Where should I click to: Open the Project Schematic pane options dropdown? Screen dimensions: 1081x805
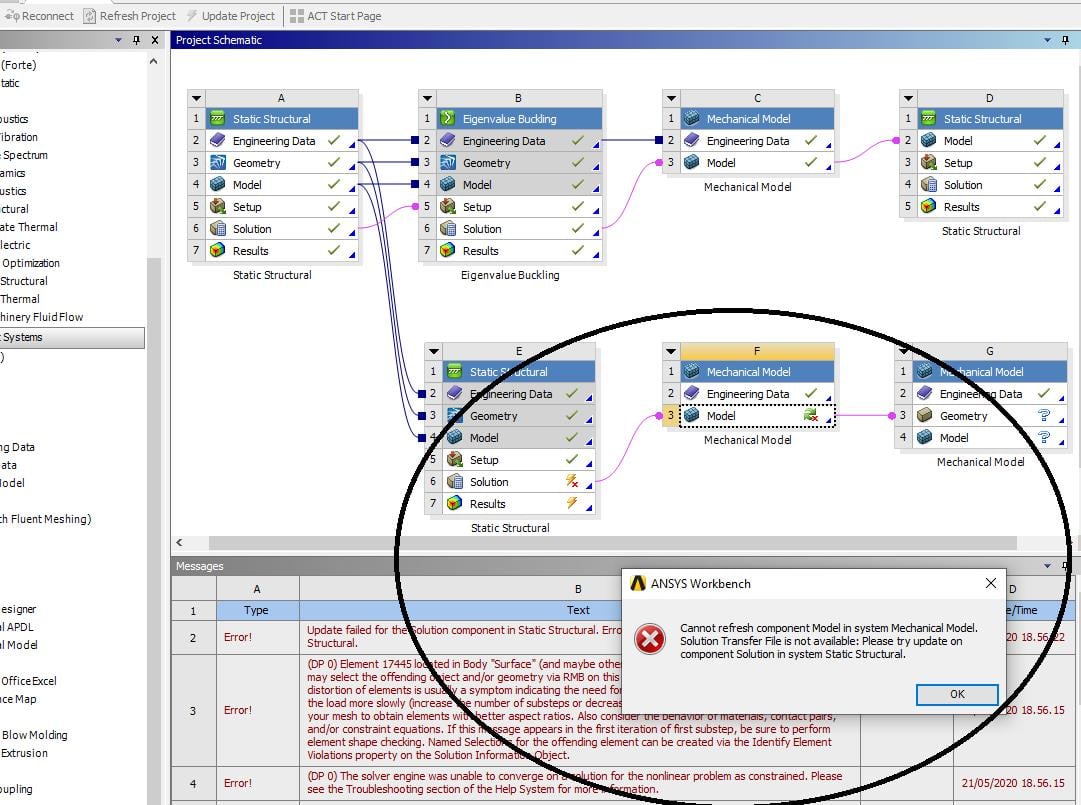point(1047,40)
